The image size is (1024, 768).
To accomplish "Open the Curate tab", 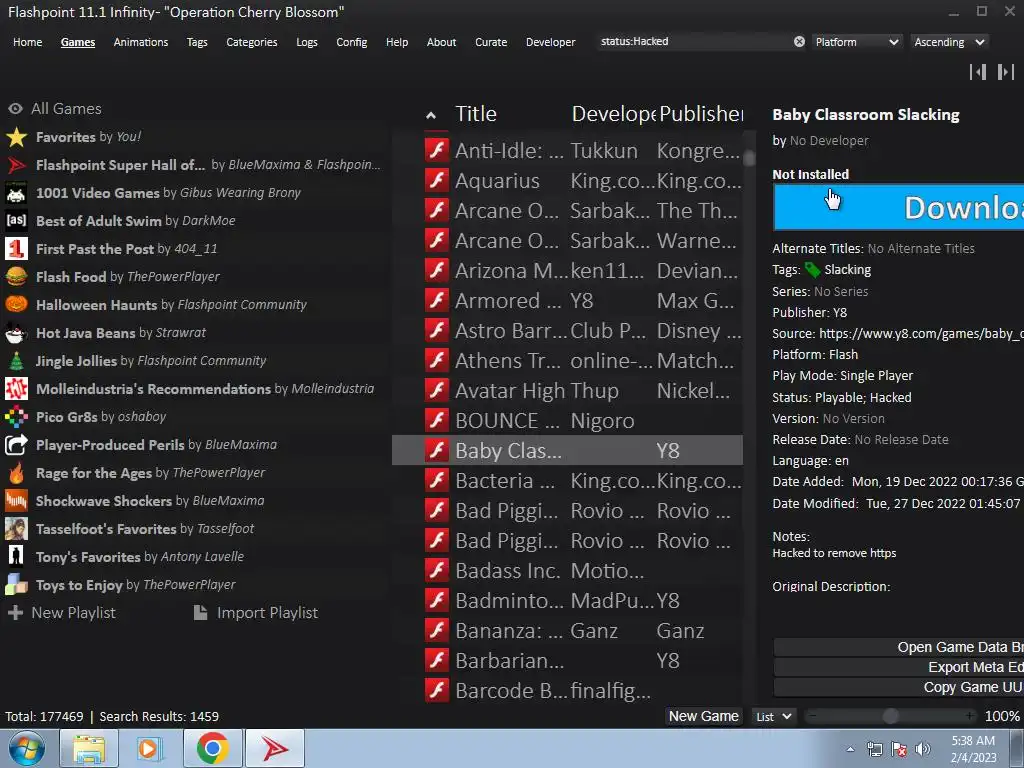I will point(491,42).
